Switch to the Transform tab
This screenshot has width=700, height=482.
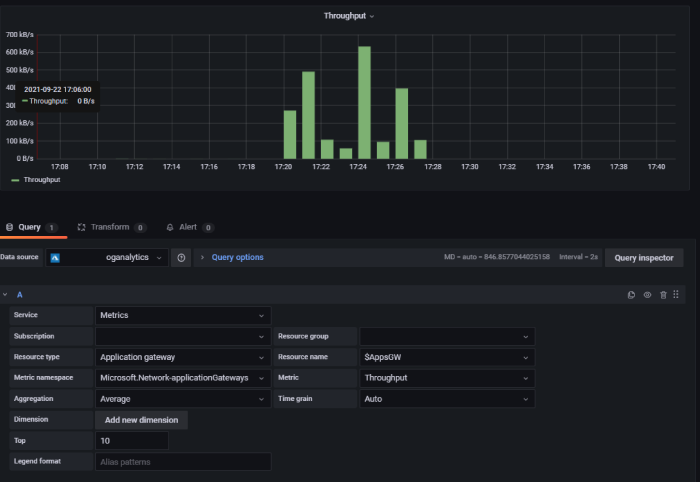[x=110, y=227]
